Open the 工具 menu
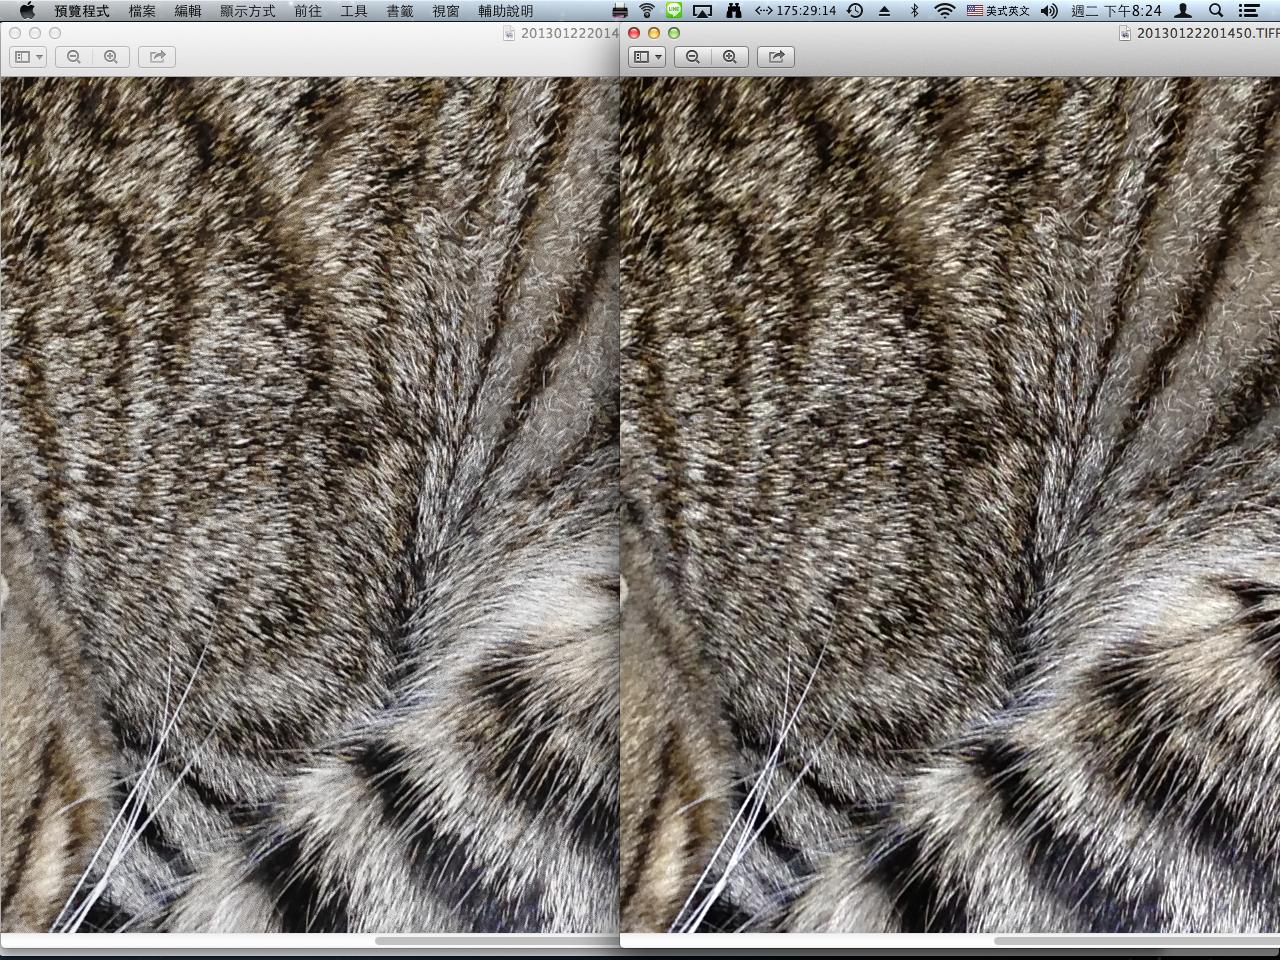Viewport: 1280px width, 960px height. (x=353, y=10)
